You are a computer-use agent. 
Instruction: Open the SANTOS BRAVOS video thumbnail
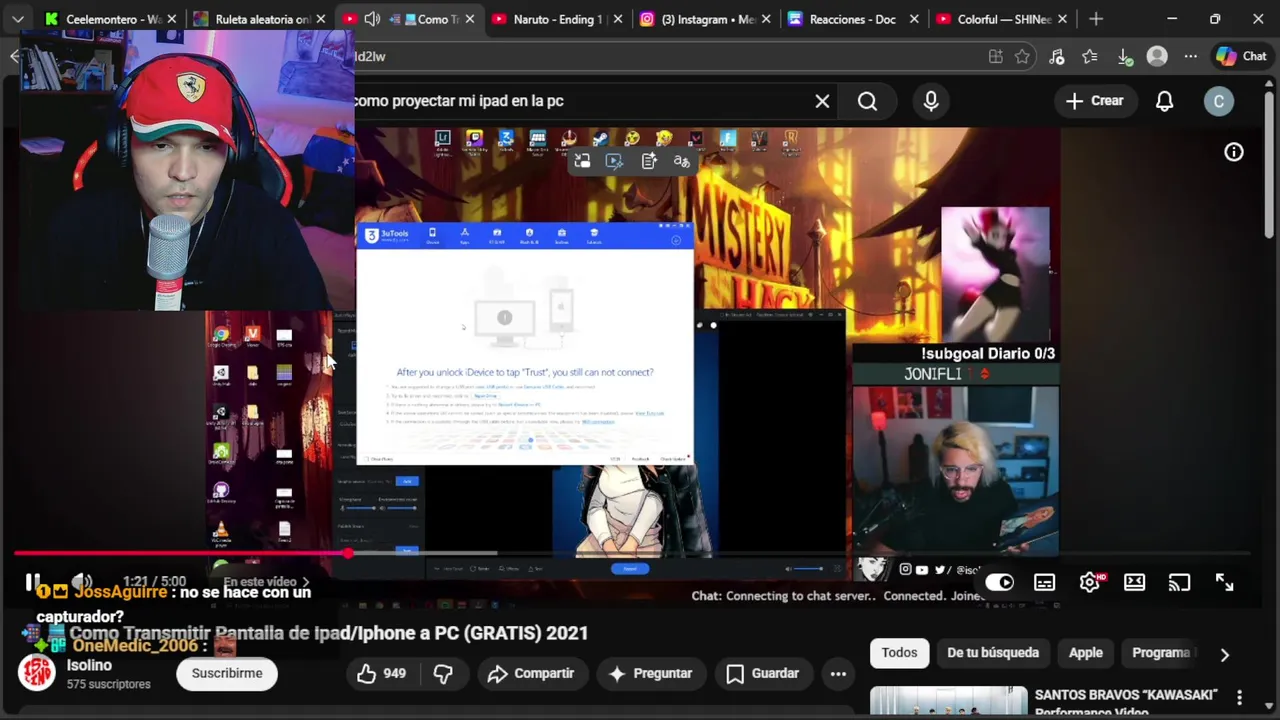coord(948,702)
